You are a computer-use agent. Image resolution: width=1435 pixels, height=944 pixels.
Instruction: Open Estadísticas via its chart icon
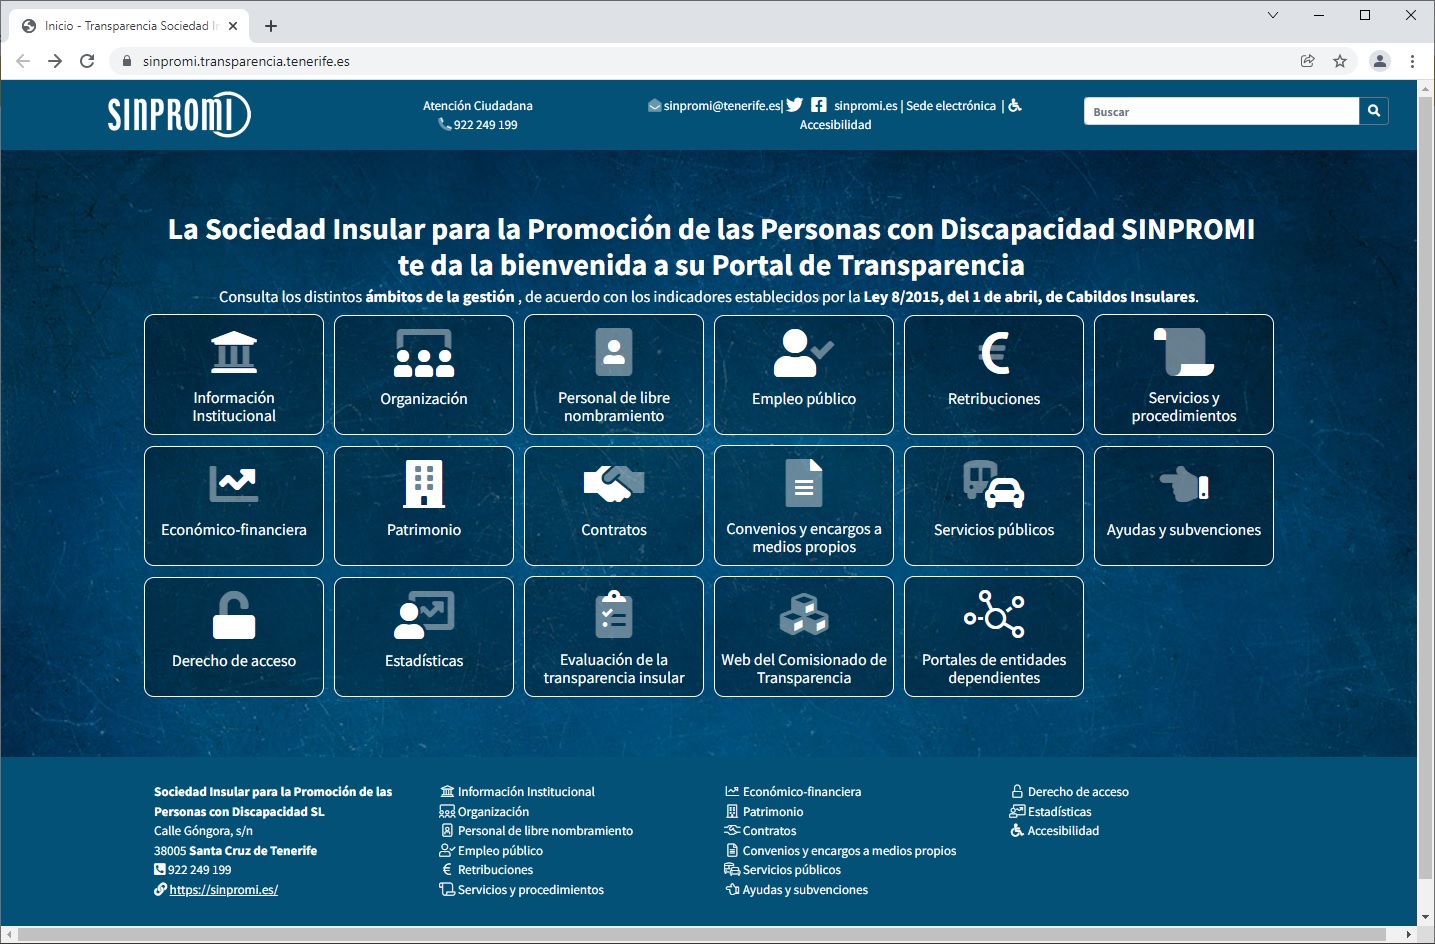422,615
